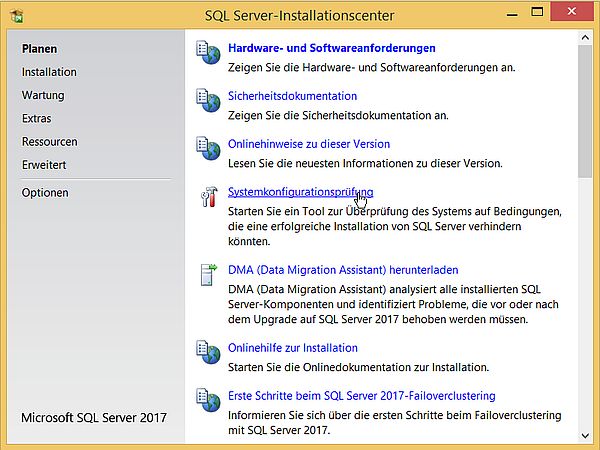Open the Ressourcen category
Viewport: 600px width, 450px height.
coord(49,142)
